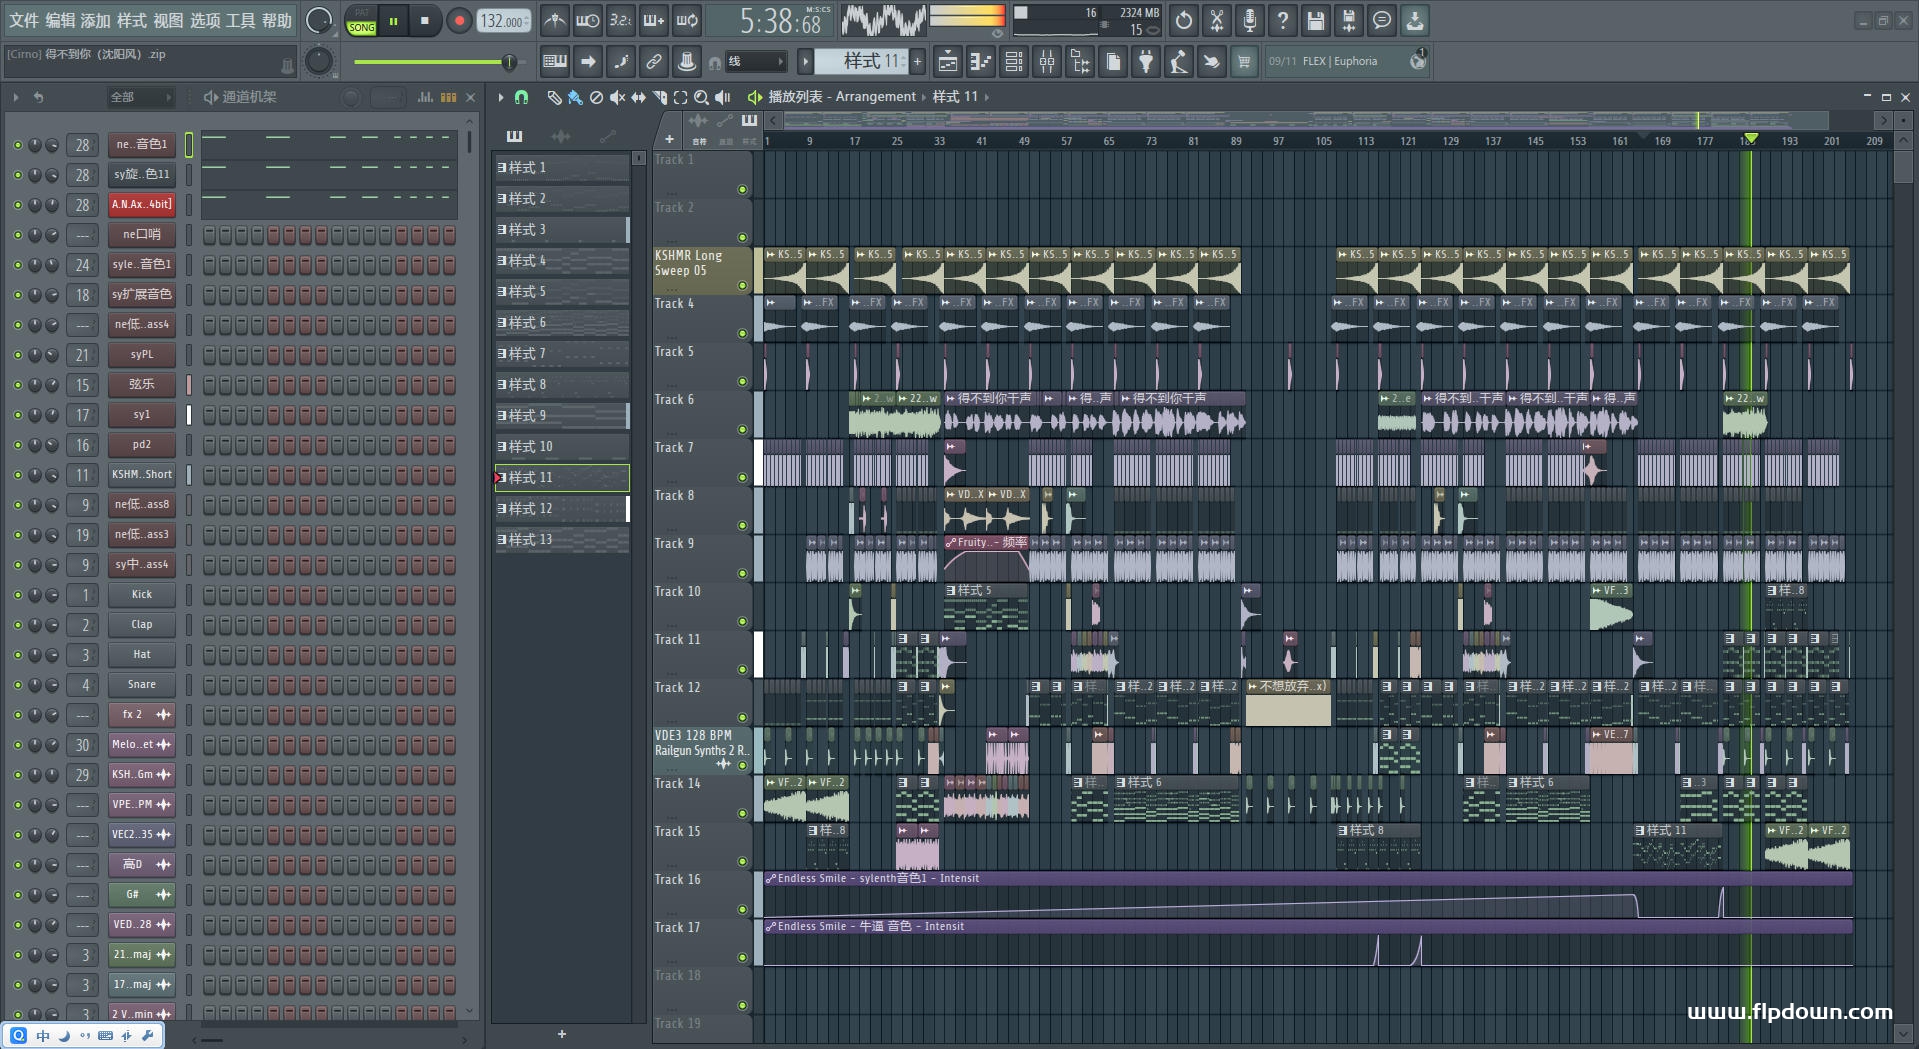
Task: Click the metronome icon
Action: [x=554, y=21]
